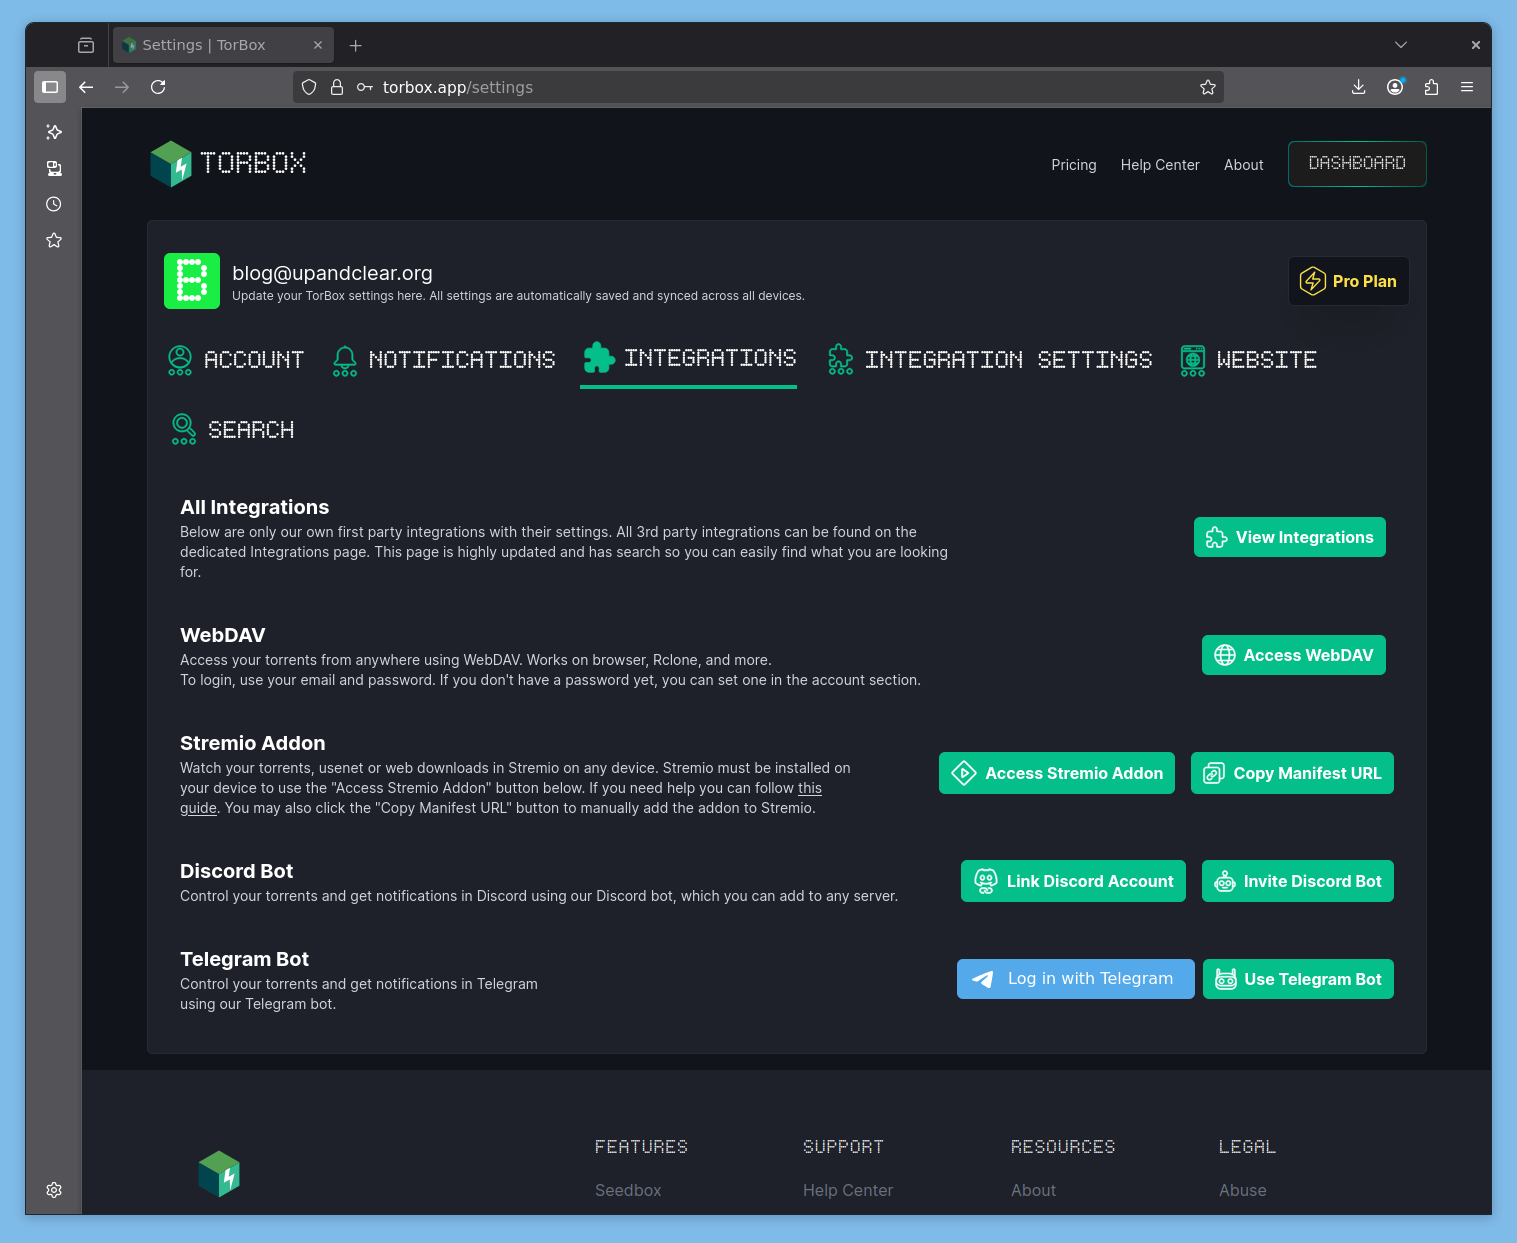Open the AI chatbot sparkle sidebar icon

pyautogui.click(x=54, y=132)
